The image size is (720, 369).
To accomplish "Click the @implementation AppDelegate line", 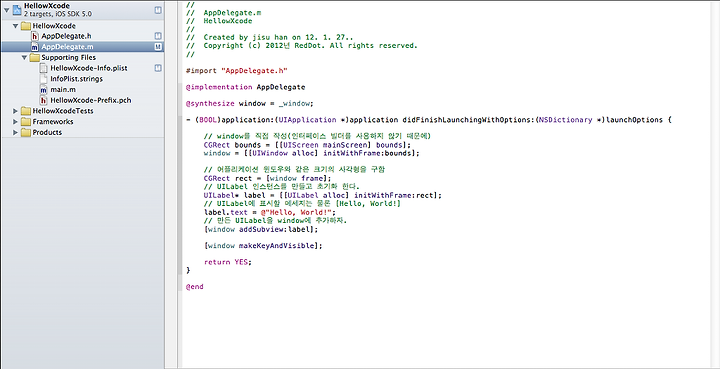I will pyautogui.click(x=245, y=87).
